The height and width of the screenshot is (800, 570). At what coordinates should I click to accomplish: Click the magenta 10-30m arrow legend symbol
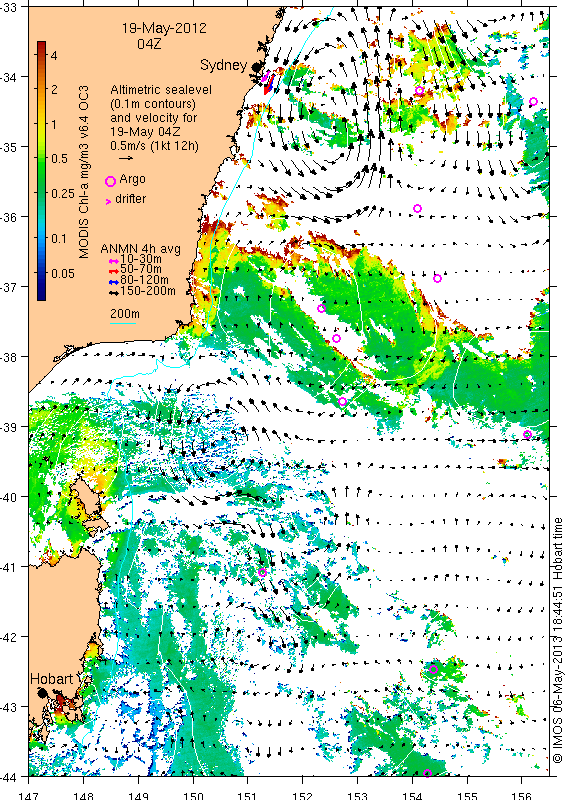tap(114, 261)
